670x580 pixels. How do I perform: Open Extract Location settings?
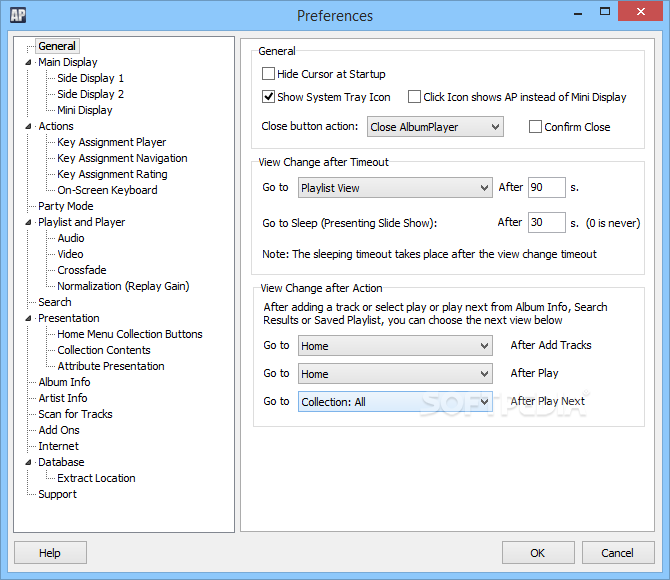coord(96,478)
